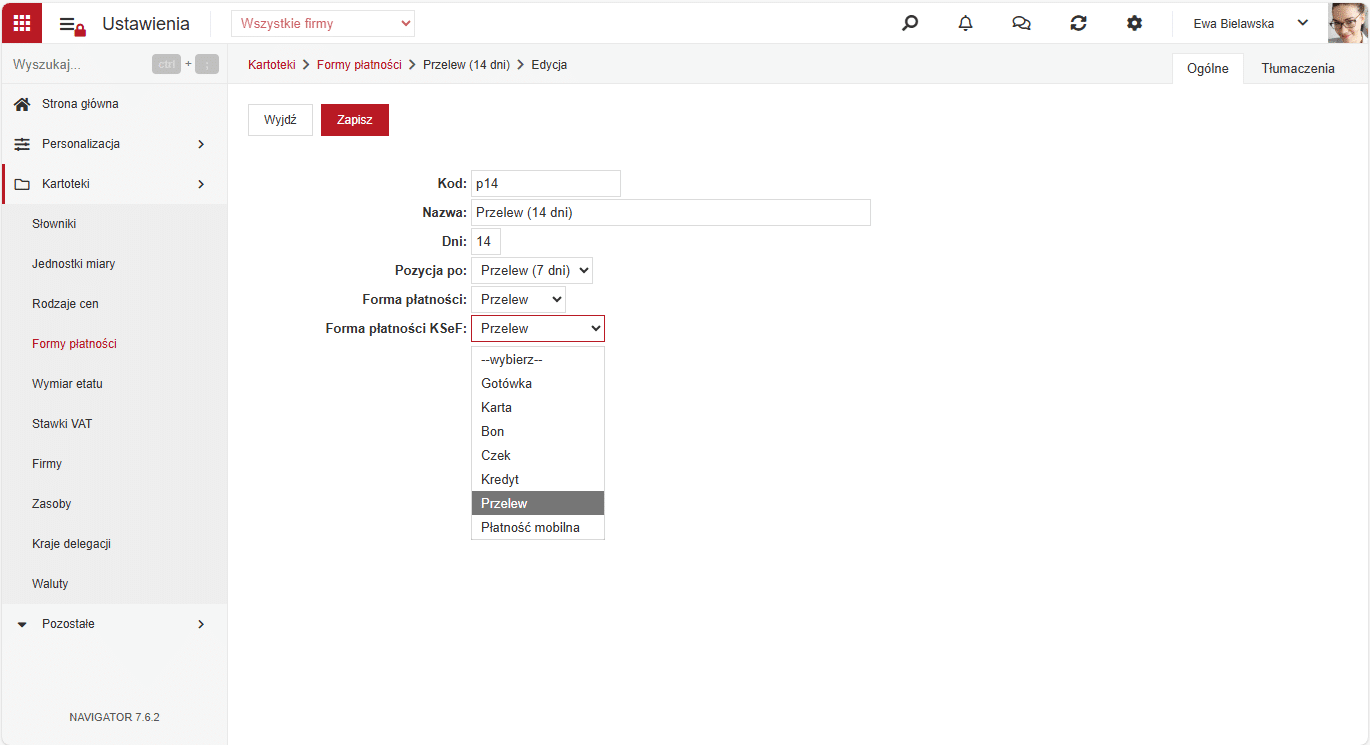The height and width of the screenshot is (745, 1370).
Task: Click the Wyjdź button
Action: point(280,120)
